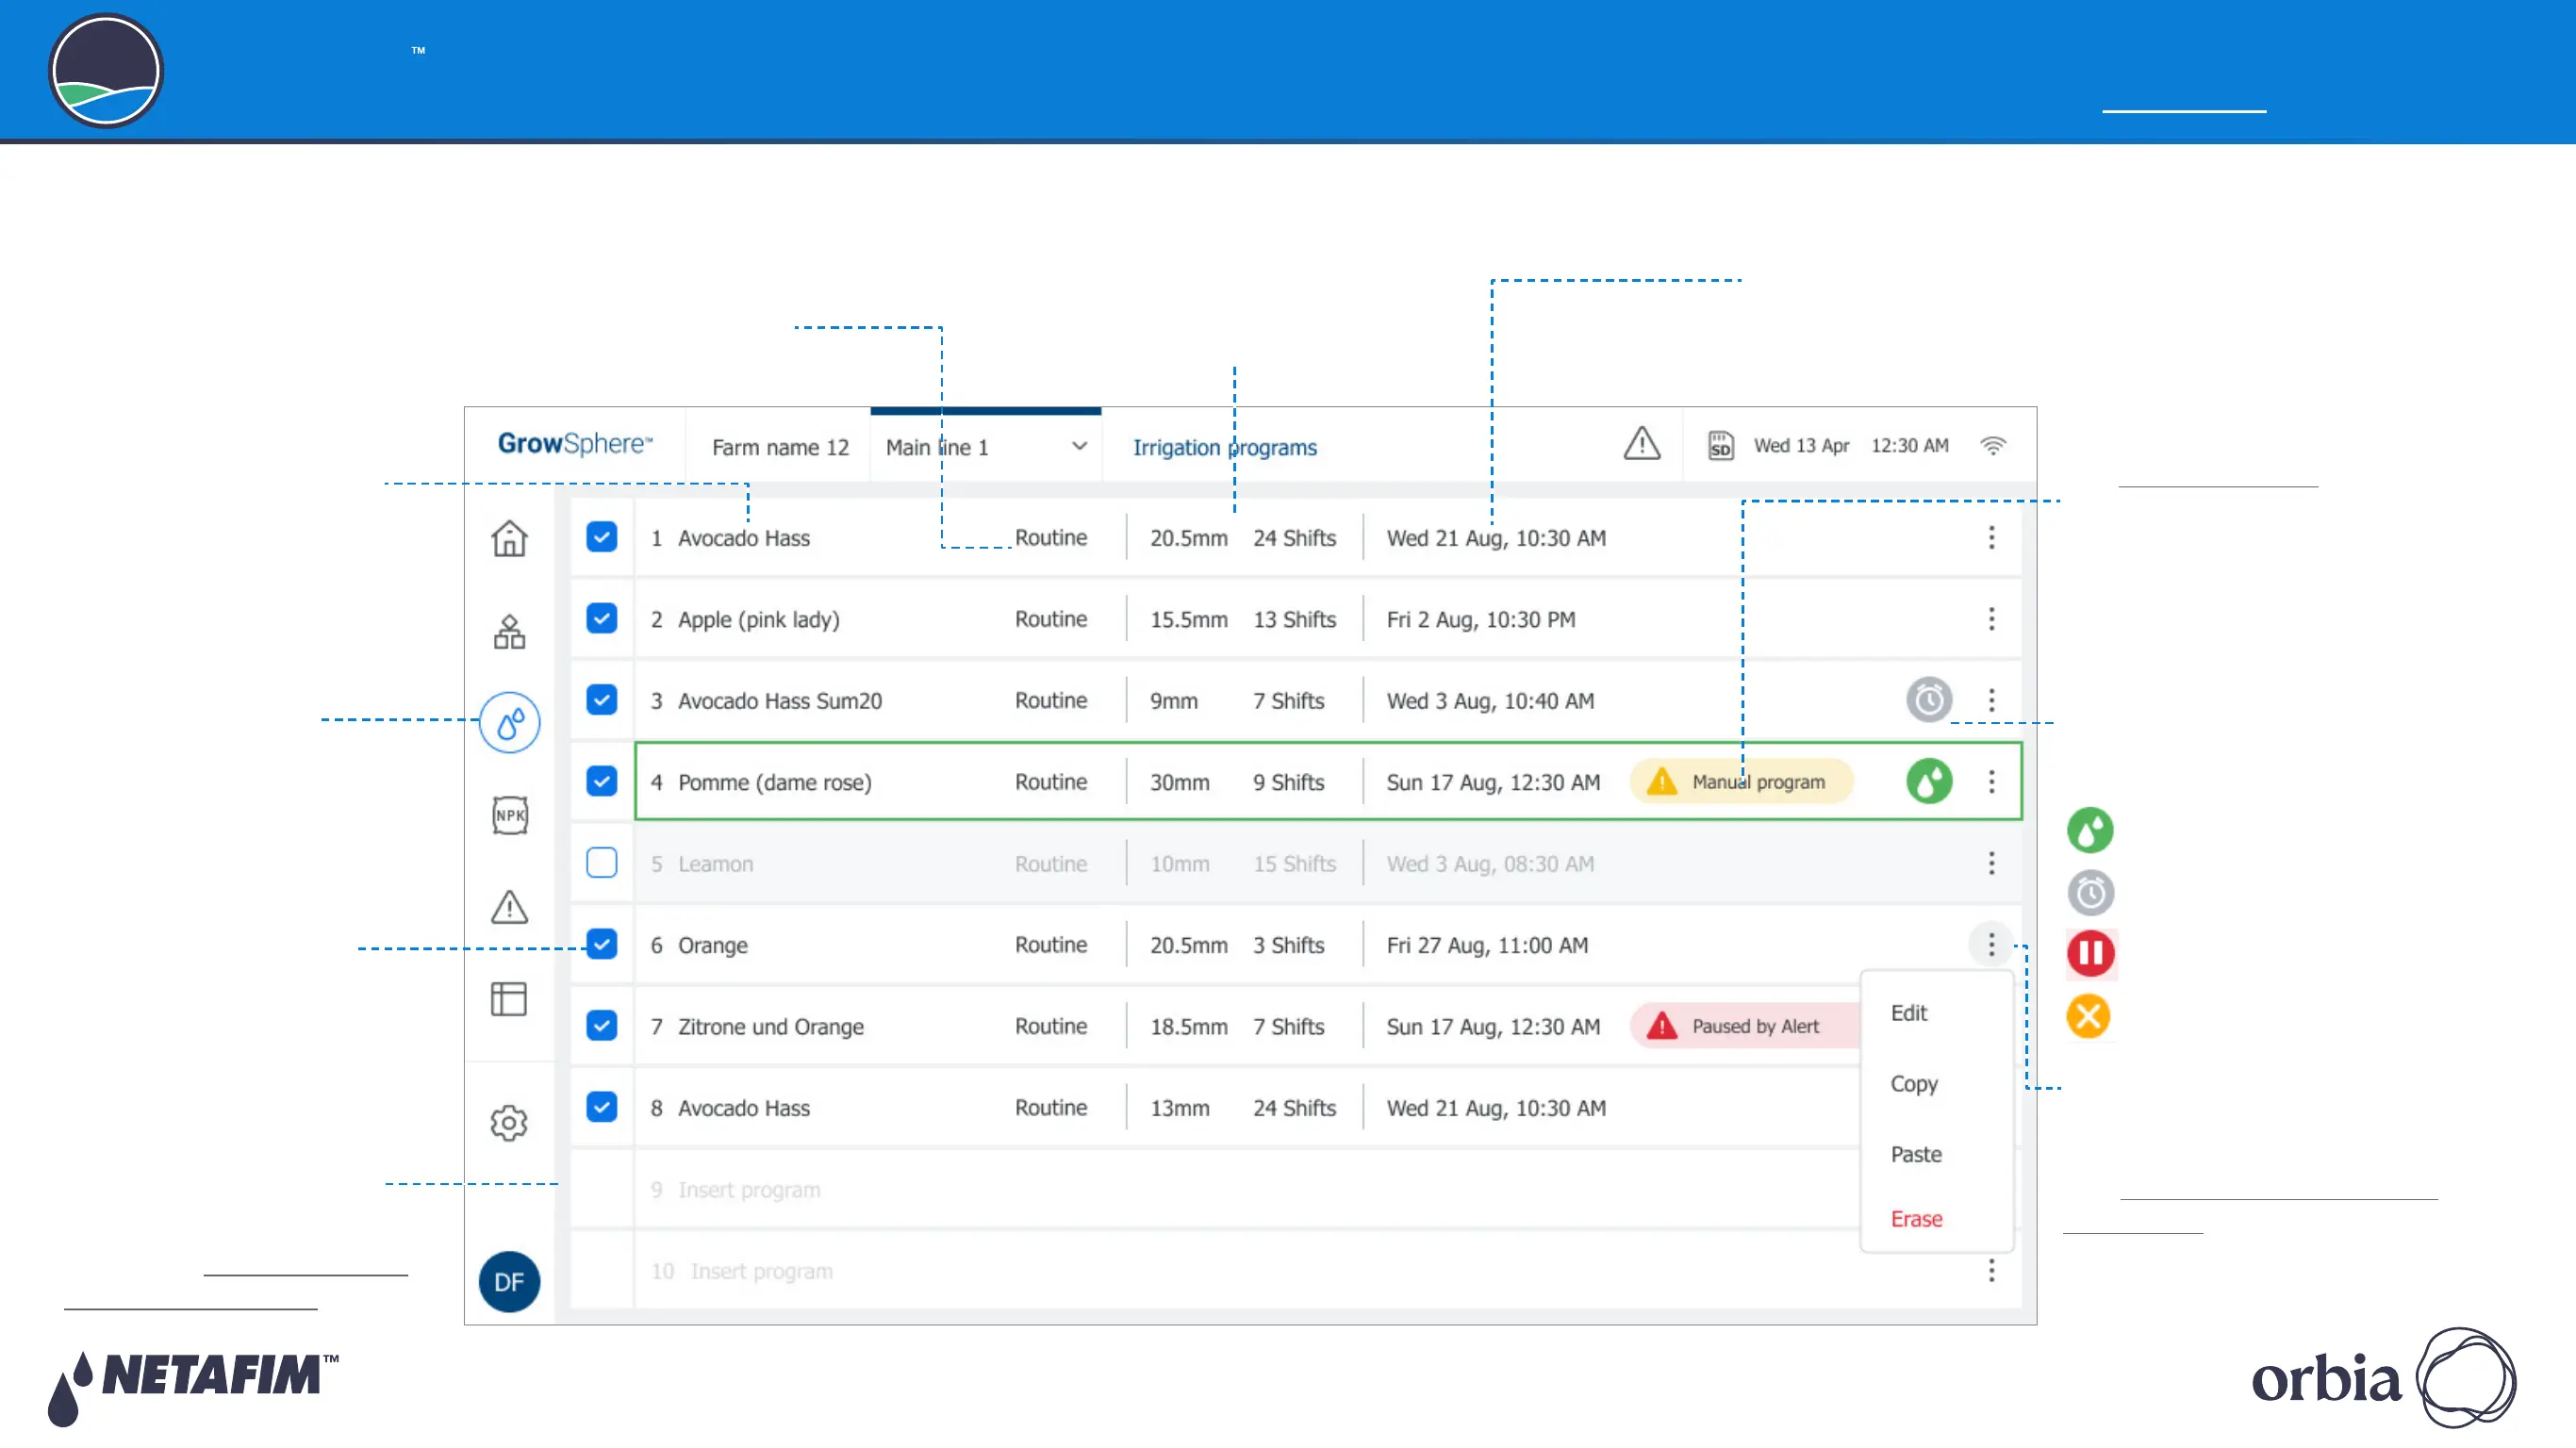Click the GrowSphere logo

(x=575, y=444)
